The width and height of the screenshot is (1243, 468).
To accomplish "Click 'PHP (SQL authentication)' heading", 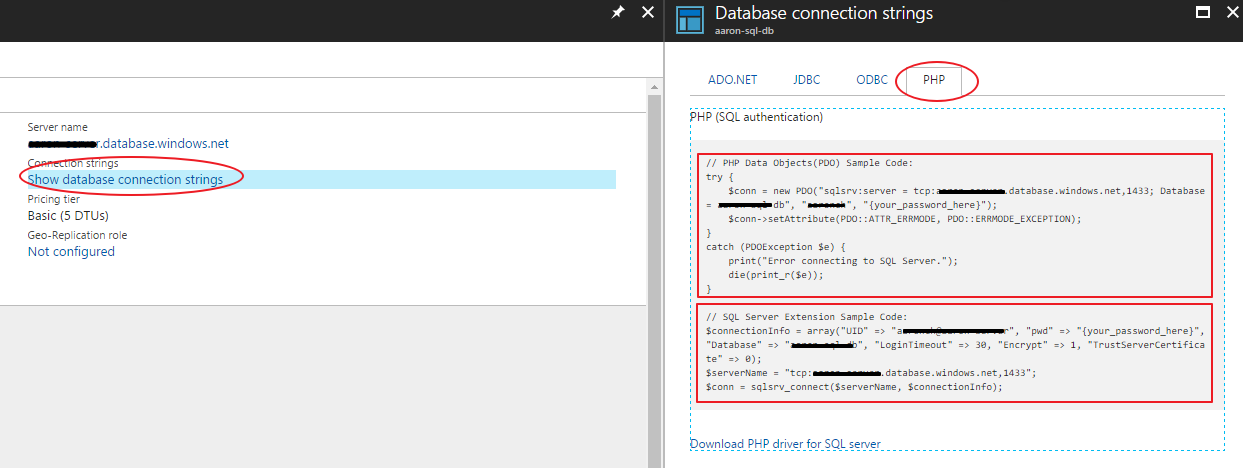I will pos(757,117).
